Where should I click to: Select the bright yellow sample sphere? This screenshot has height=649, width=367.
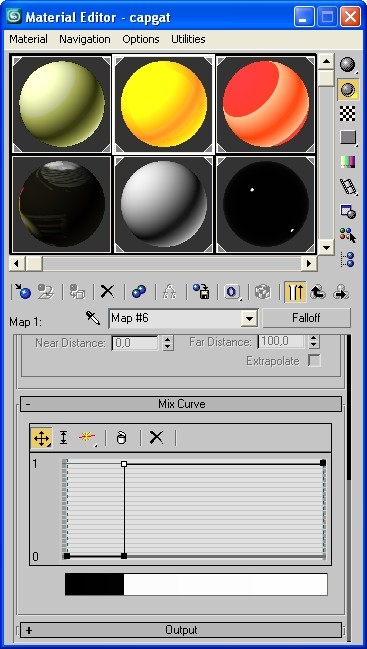pyautogui.click(x=163, y=104)
